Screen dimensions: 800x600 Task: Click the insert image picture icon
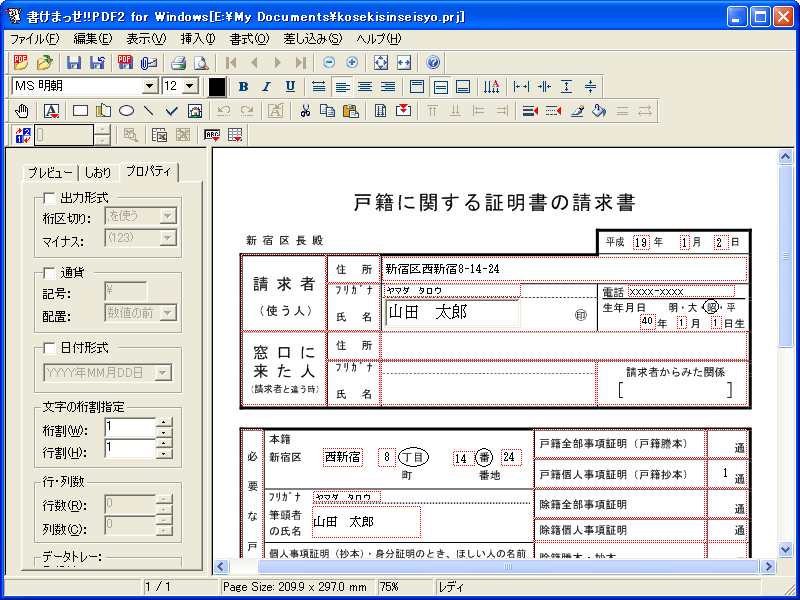pyautogui.click(x=195, y=111)
